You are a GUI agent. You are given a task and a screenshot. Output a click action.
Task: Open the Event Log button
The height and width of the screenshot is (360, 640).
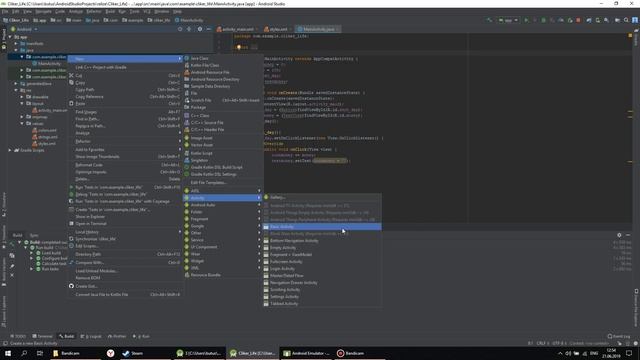click(x=619, y=336)
